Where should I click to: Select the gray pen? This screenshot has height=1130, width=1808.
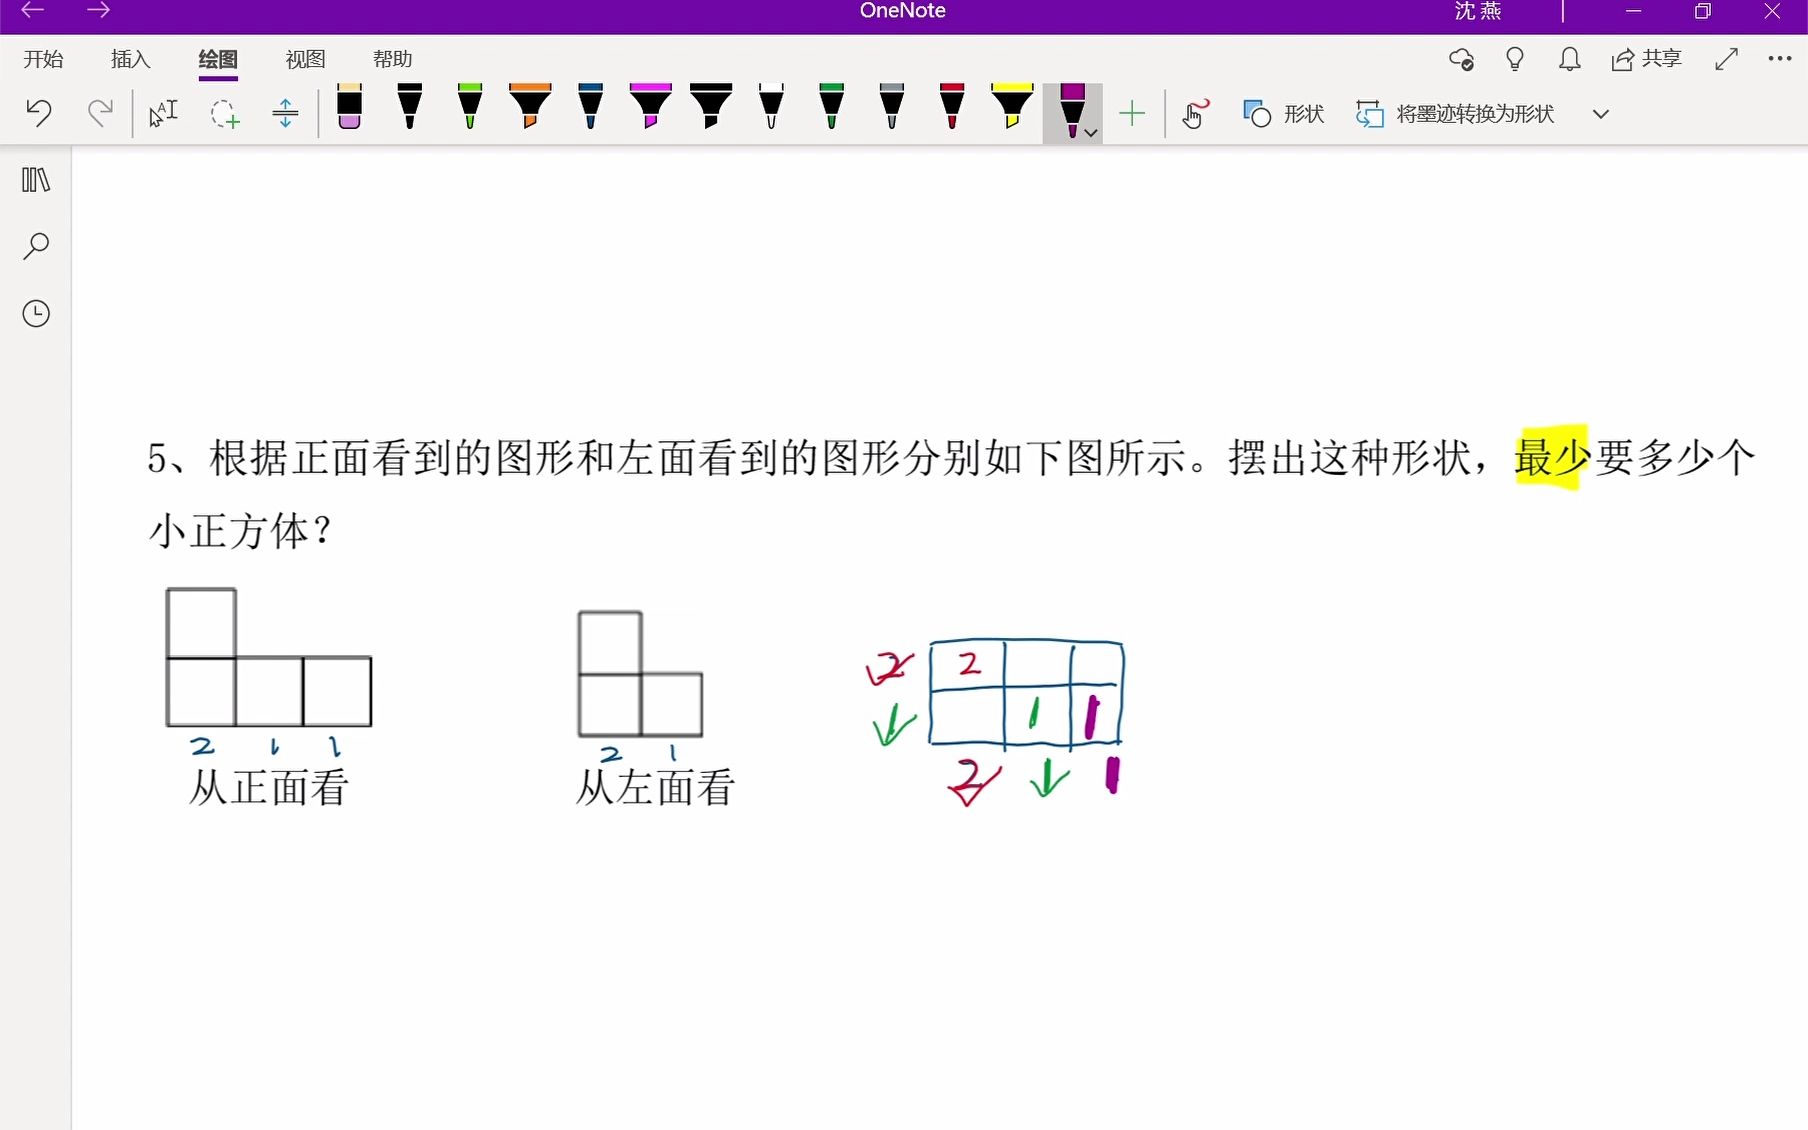pyautogui.click(x=892, y=106)
